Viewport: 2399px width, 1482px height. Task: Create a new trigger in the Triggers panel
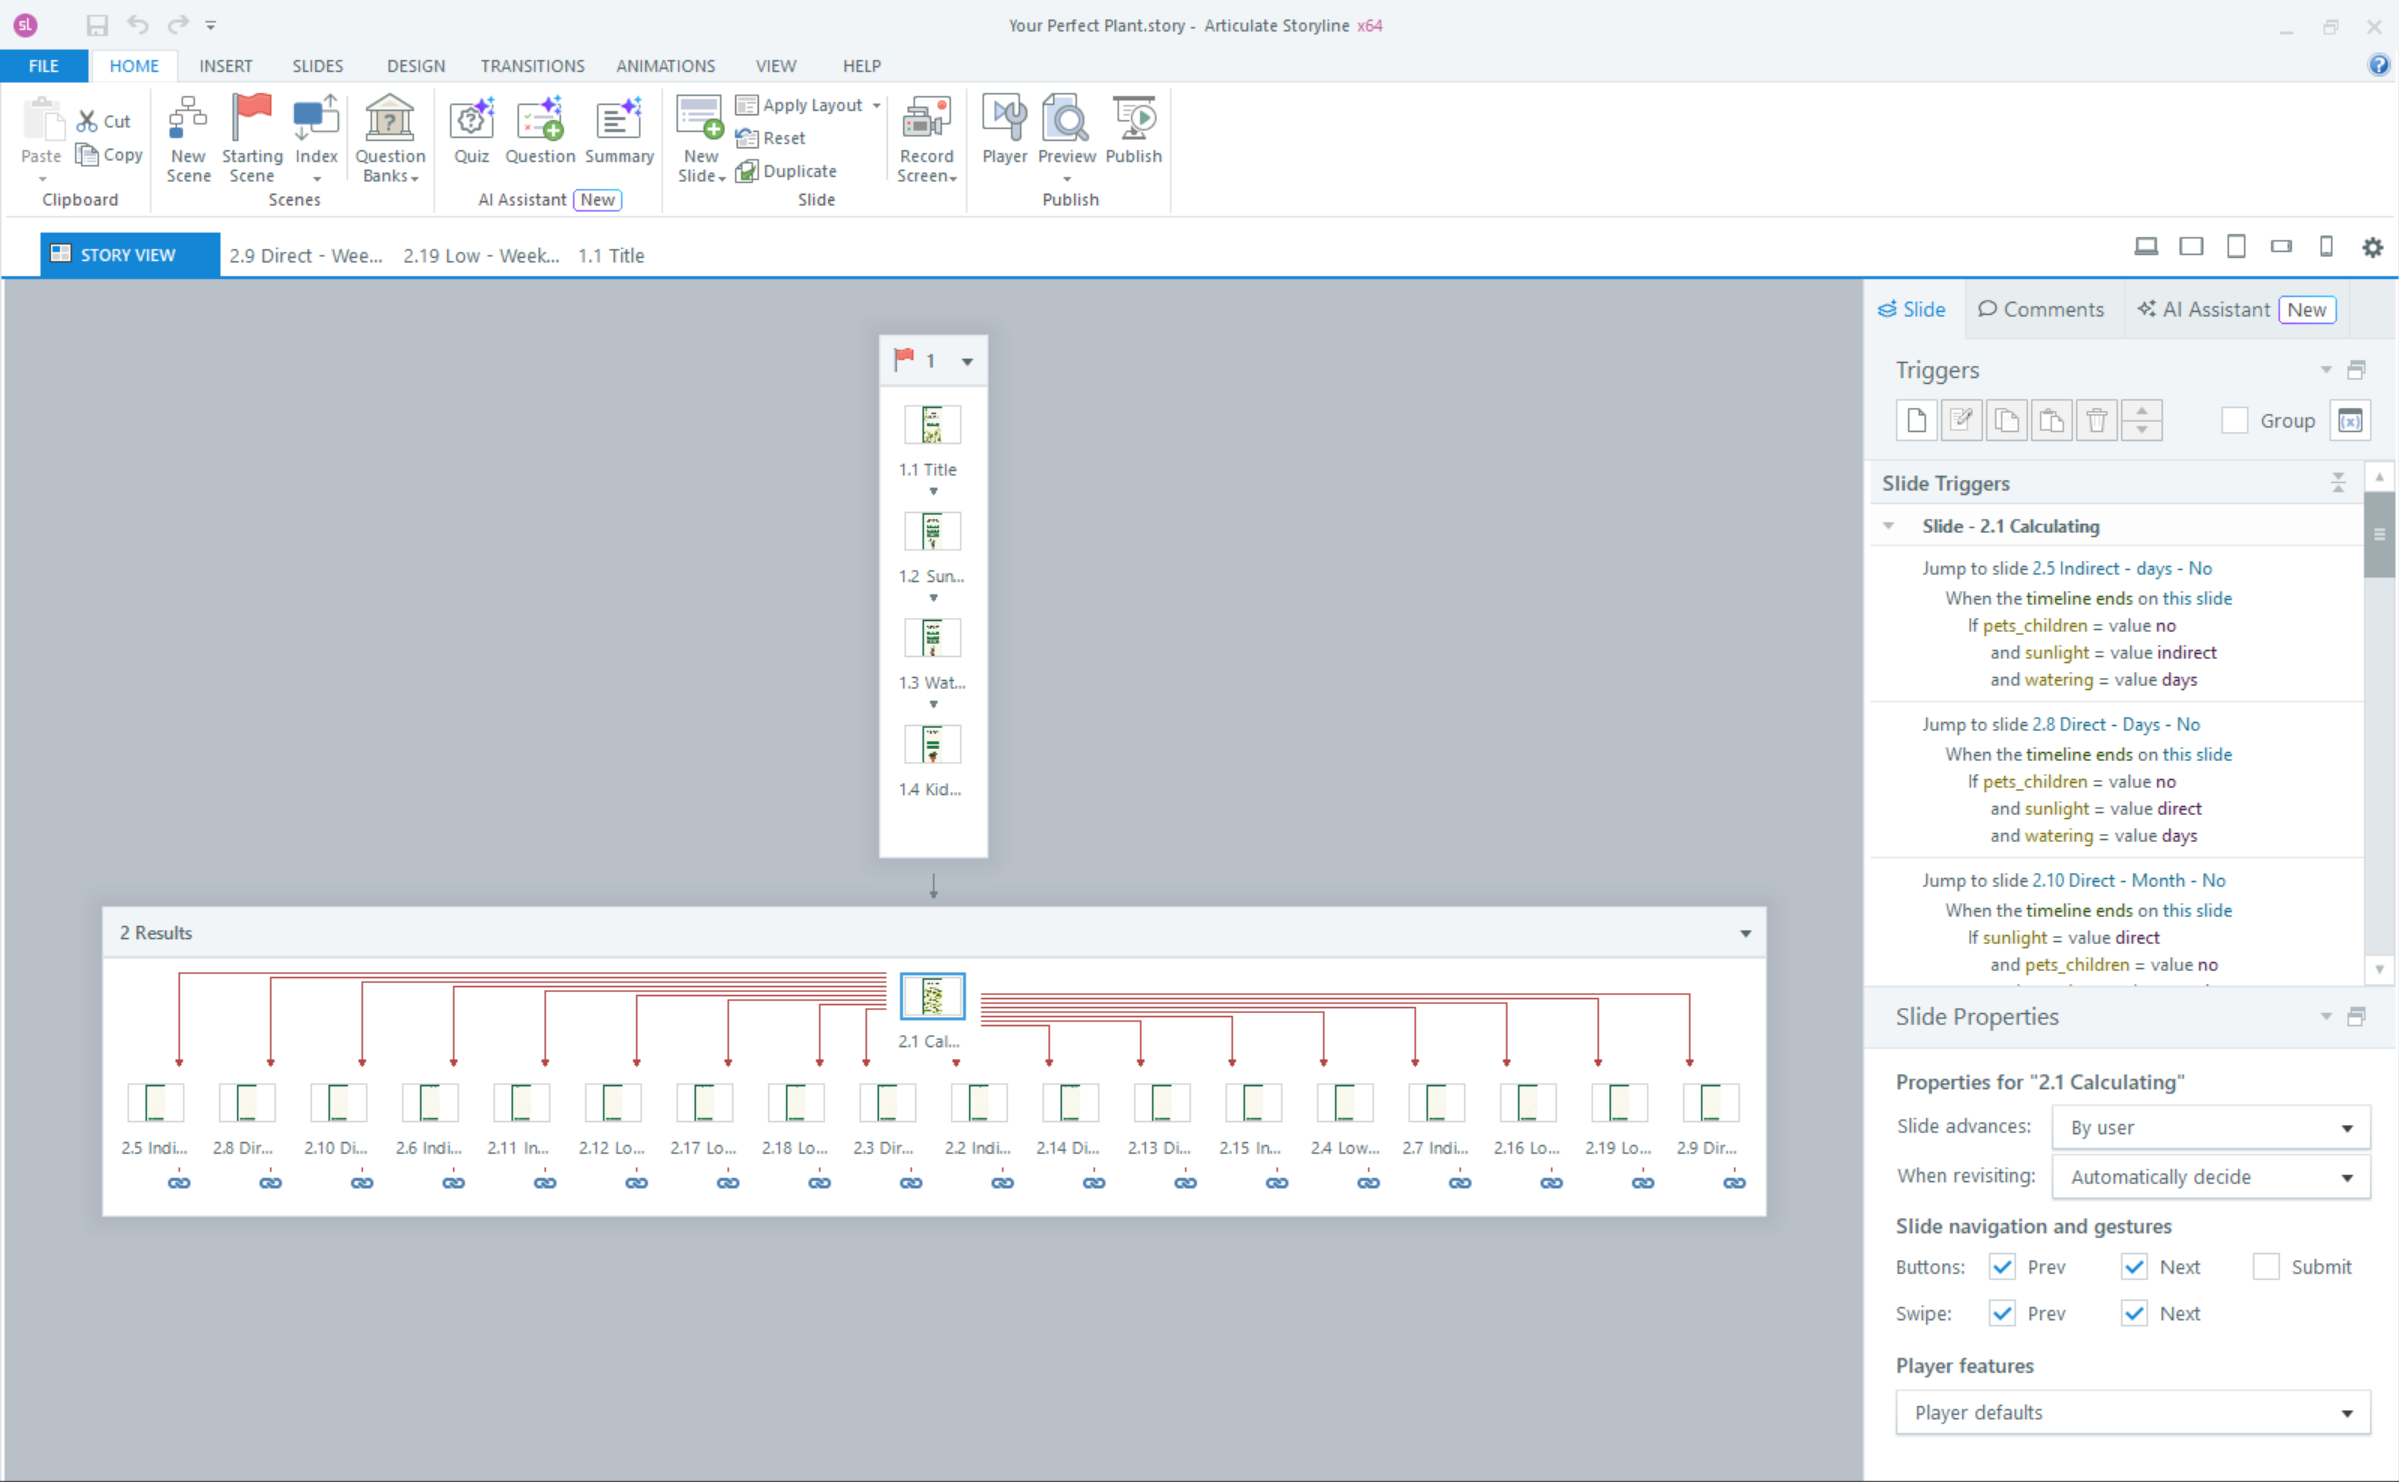click(x=1916, y=420)
